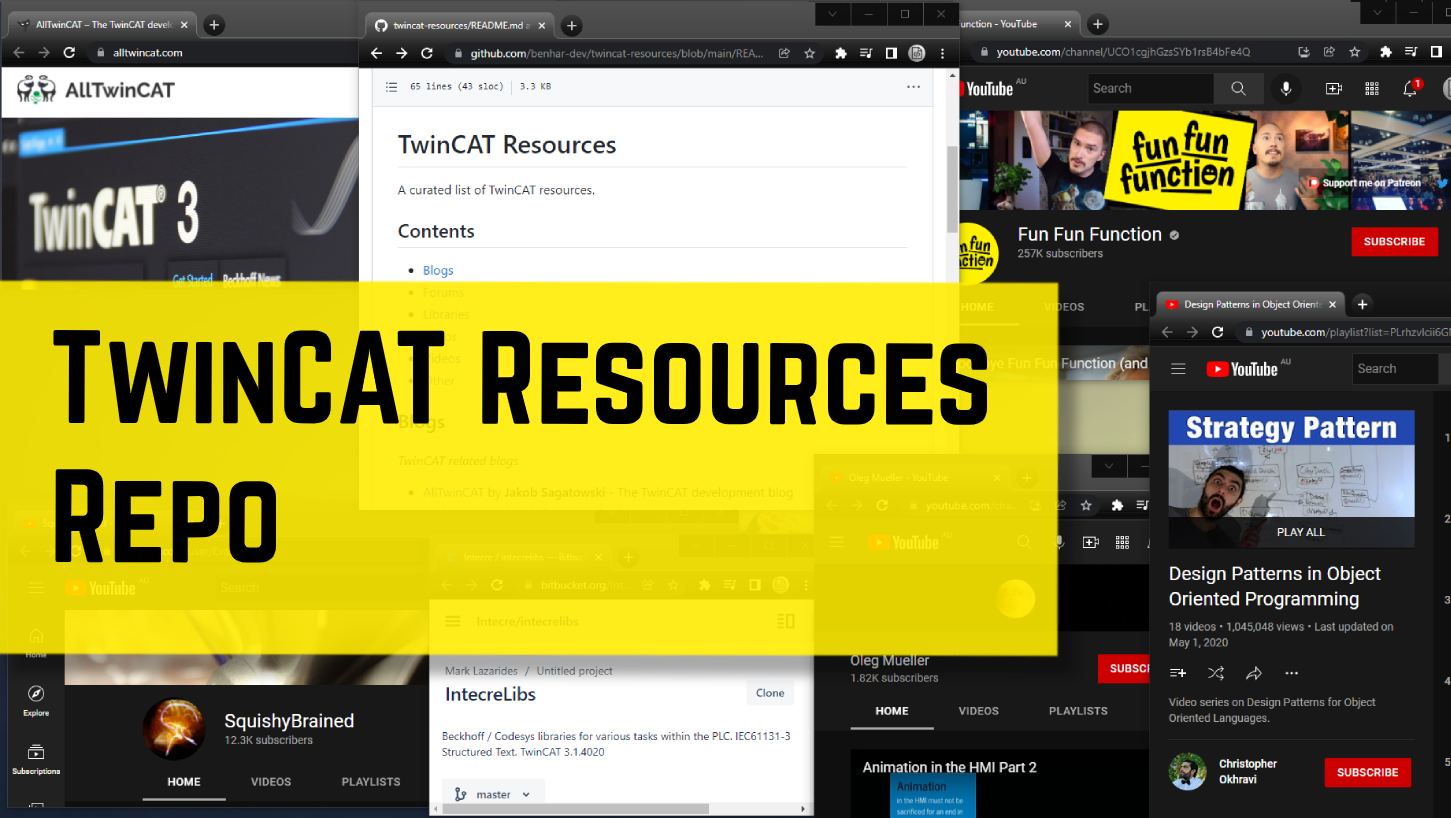Open side panel icon in GitHub window
The width and height of the screenshot is (1451, 818).
click(891, 54)
